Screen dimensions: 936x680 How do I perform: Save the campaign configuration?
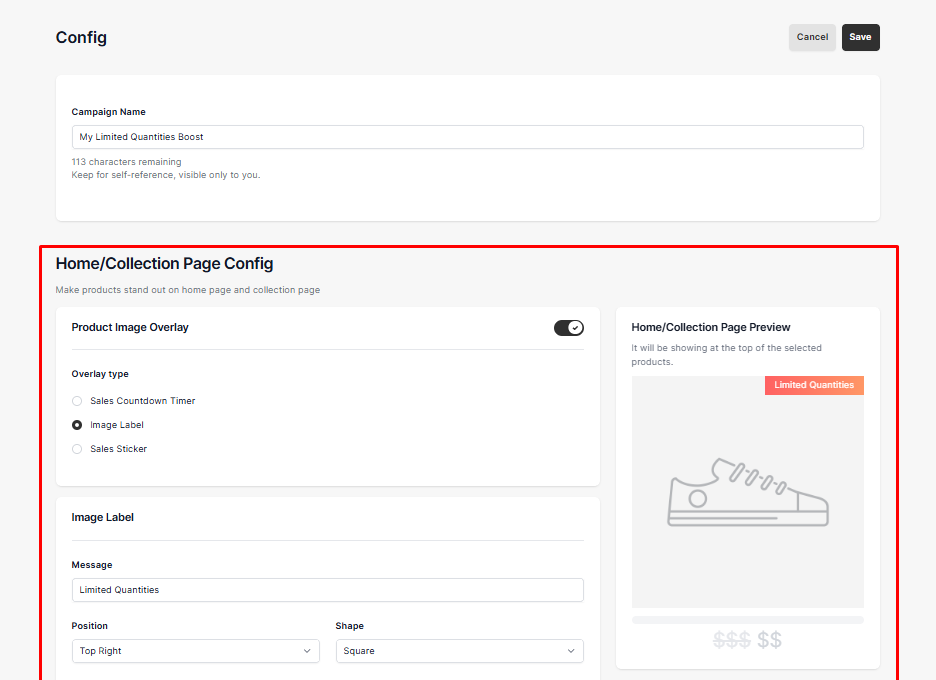pos(860,37)
